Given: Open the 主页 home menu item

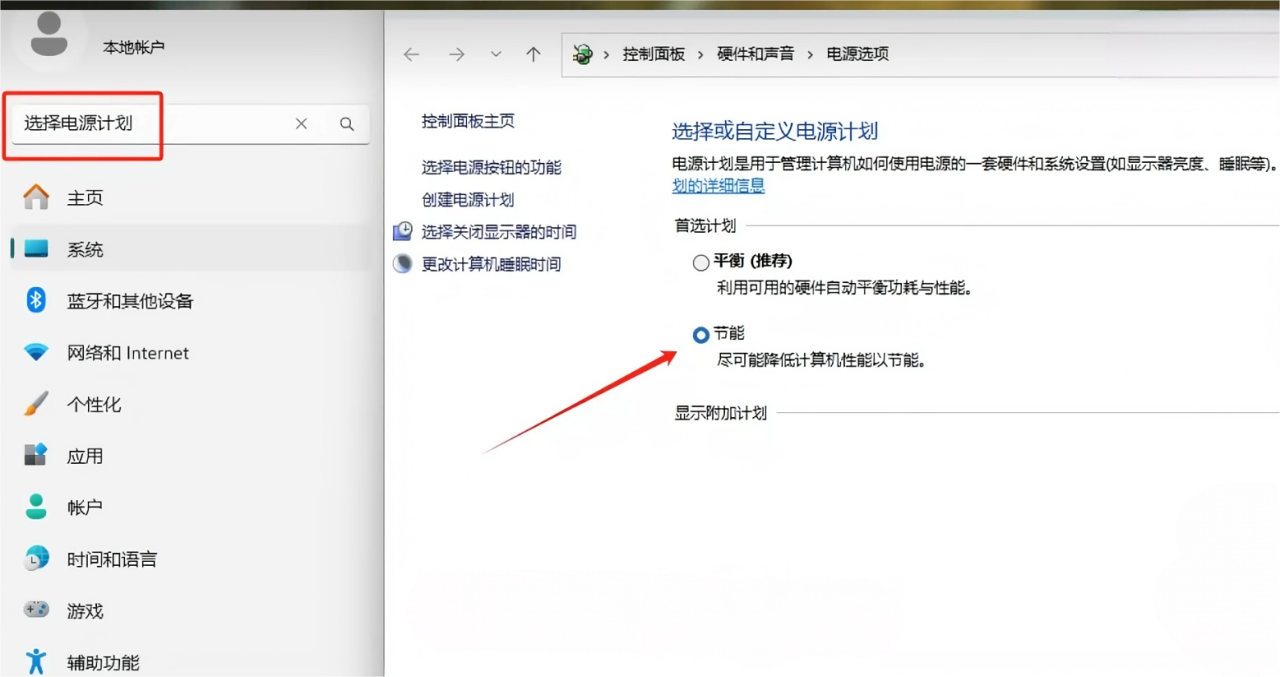Looking at the screenshot, I should (x=84, y=198).
